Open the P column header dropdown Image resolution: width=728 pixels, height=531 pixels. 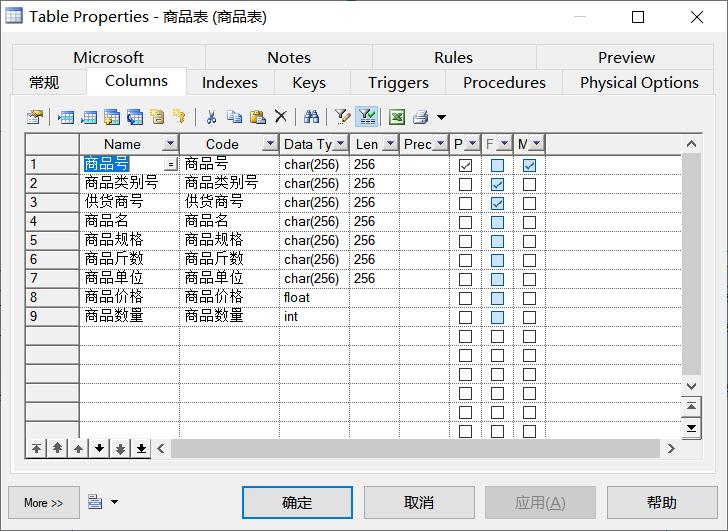(x=472, y=144)
